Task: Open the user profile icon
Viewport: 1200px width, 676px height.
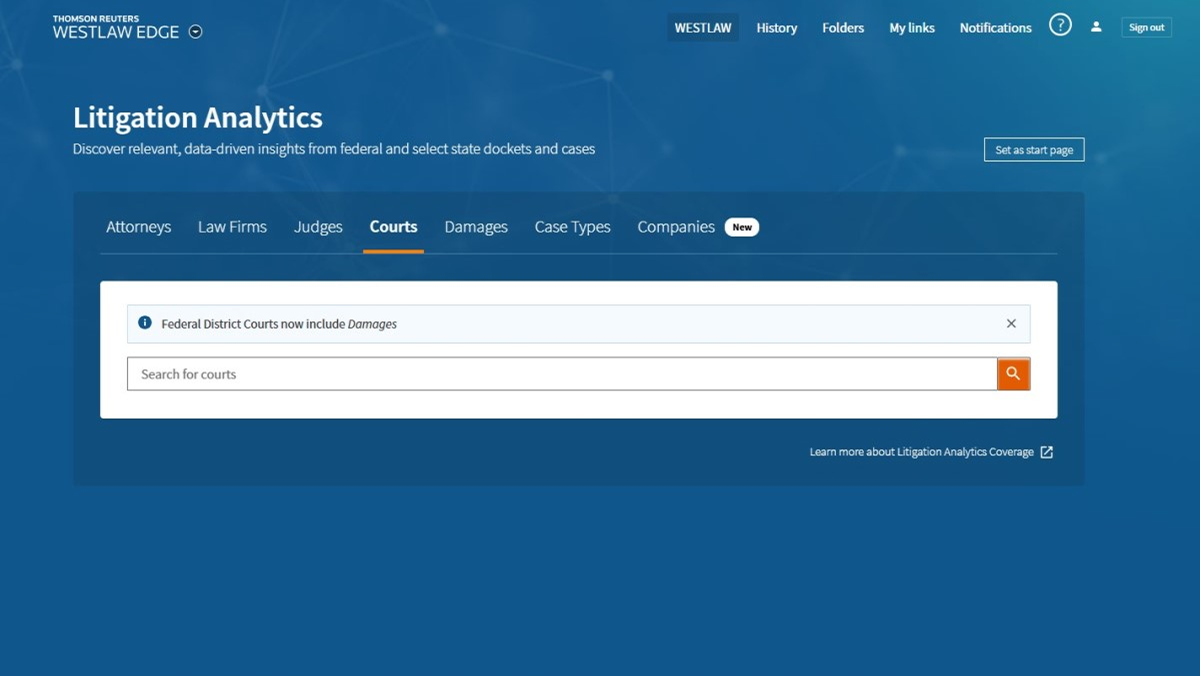Action: coord(1096,27)
